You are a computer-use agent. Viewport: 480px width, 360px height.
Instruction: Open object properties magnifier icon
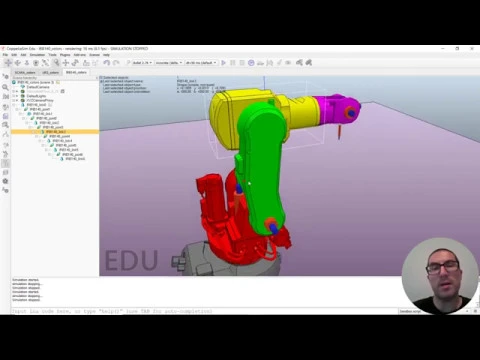[5, 87]
